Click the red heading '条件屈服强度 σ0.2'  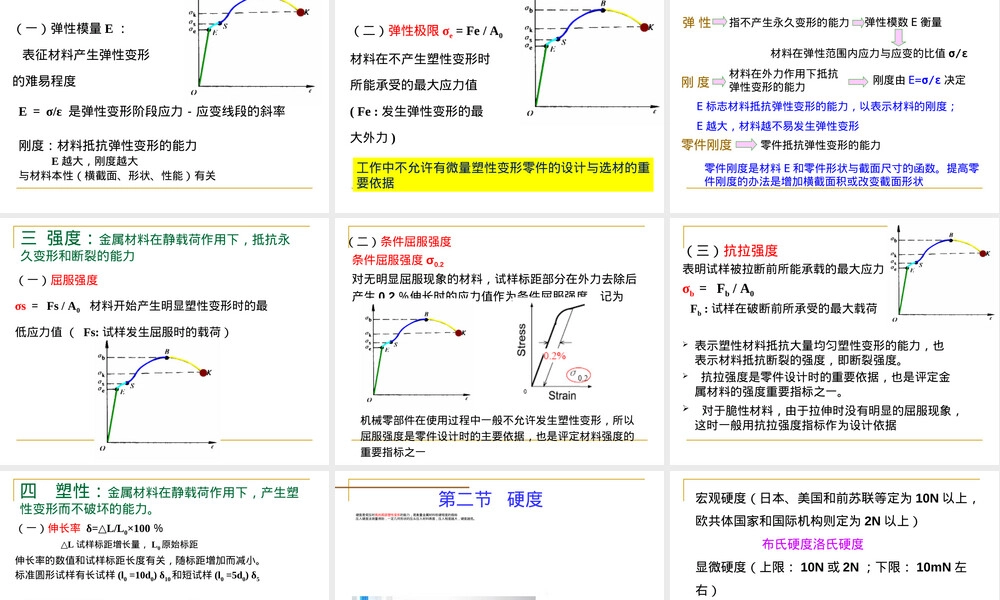398,260
